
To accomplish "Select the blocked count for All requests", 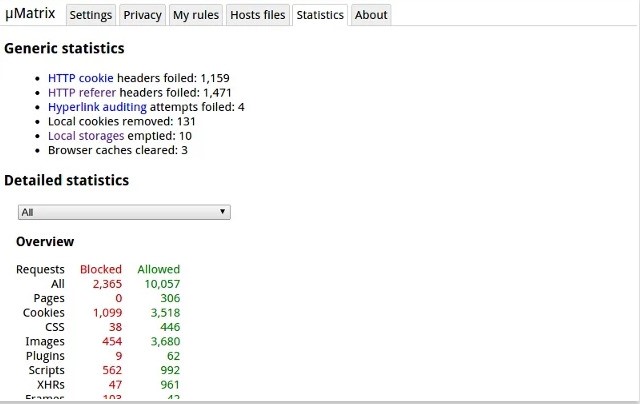I will 106,284.
